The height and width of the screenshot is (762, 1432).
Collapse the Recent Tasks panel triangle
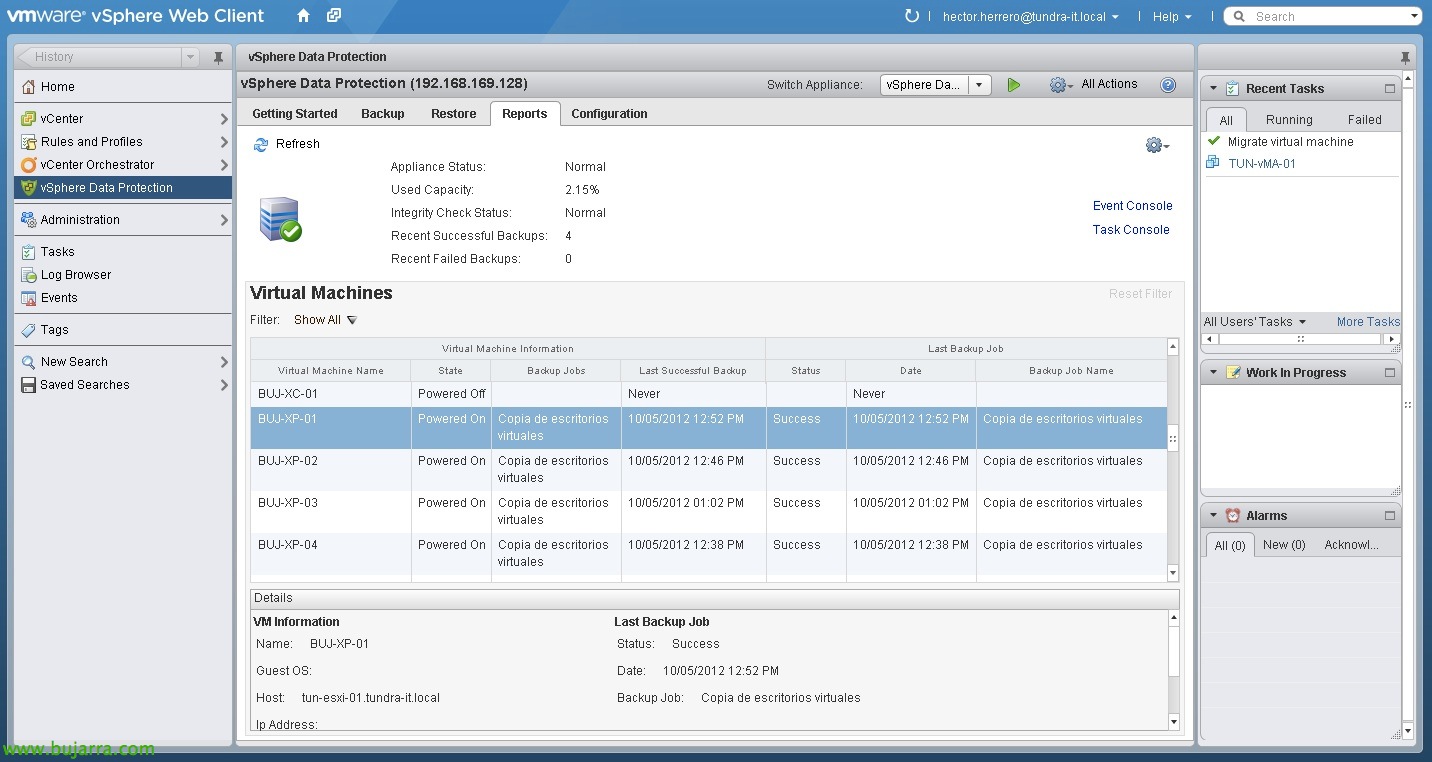tap(1213, 89)
